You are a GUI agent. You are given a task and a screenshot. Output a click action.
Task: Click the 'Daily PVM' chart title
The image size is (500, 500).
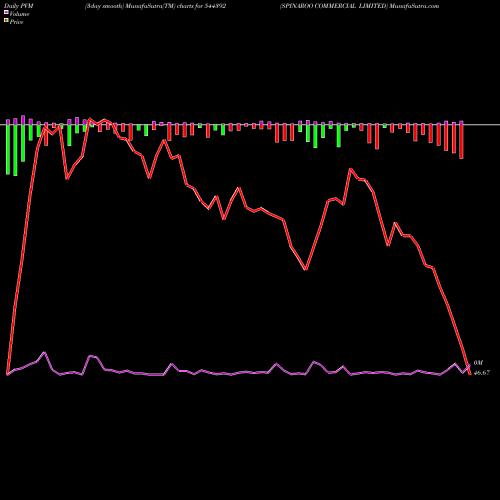[x=19, y=6]
